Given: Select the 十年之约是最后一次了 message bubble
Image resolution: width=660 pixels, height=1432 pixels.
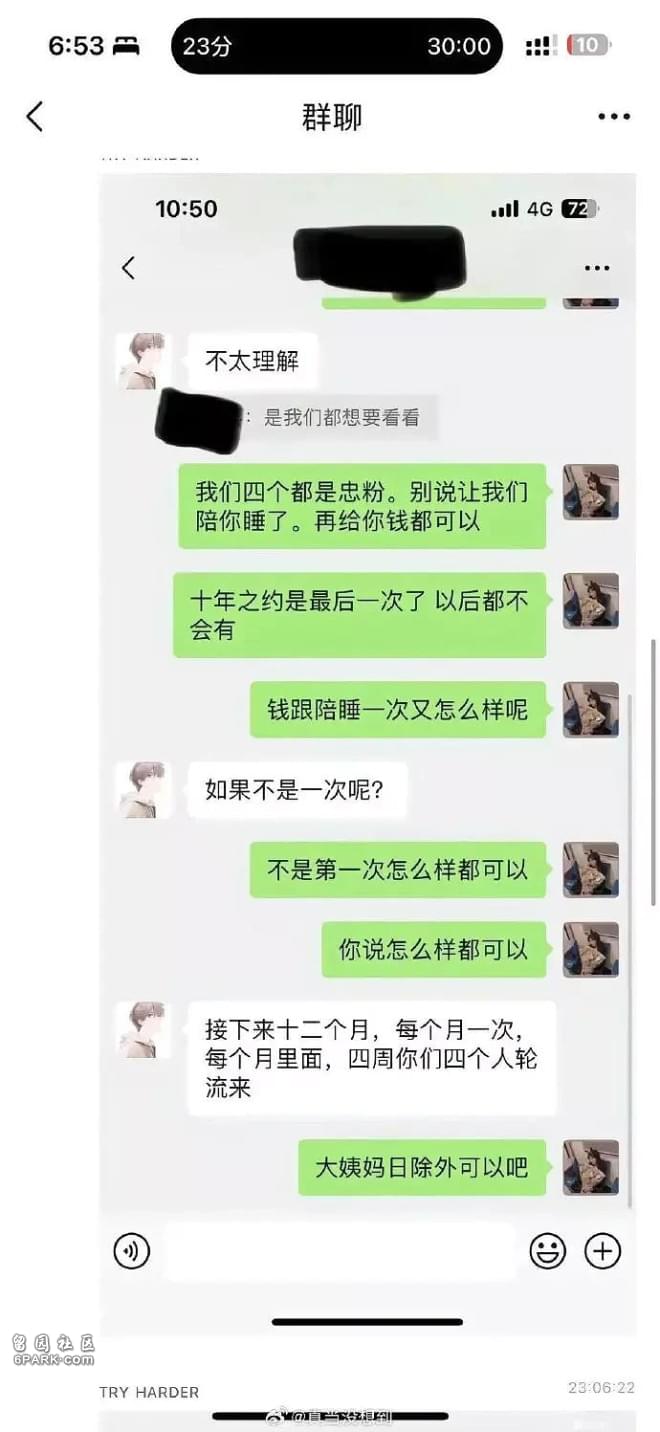Looking at the screenshot, I should click(x=360, y=615).
